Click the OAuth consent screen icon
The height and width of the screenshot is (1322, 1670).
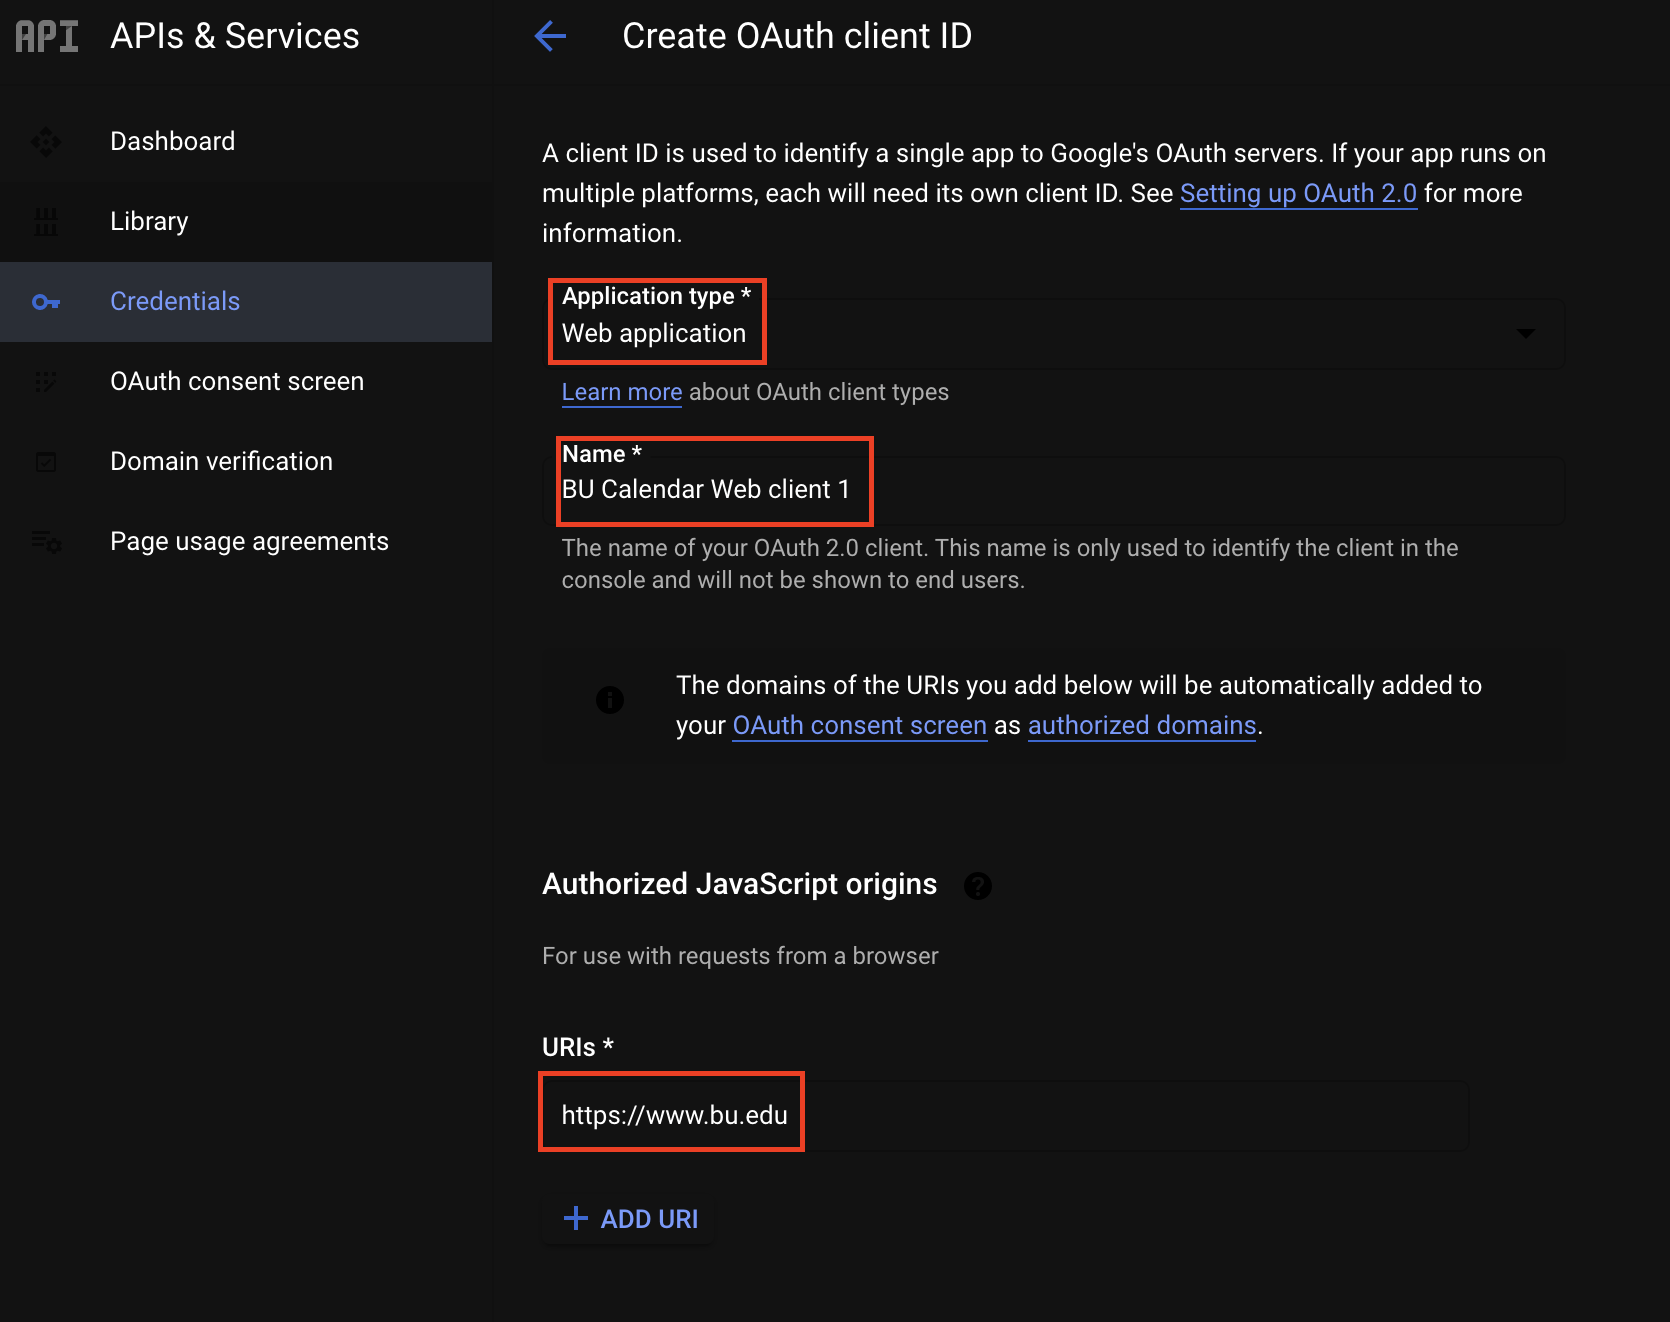tap(46, 382)
